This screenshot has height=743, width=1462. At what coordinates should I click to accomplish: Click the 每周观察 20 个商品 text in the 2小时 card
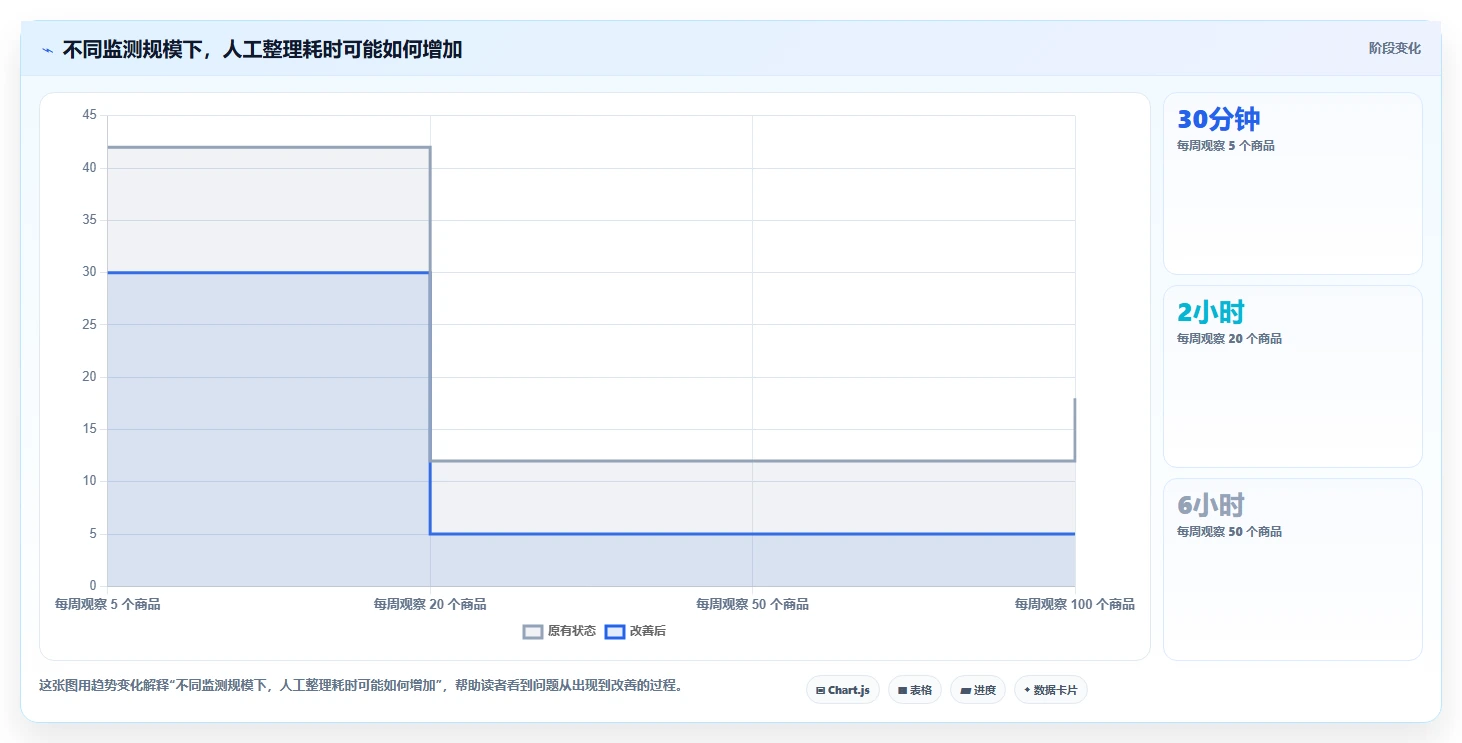[x=1229, y=339]
